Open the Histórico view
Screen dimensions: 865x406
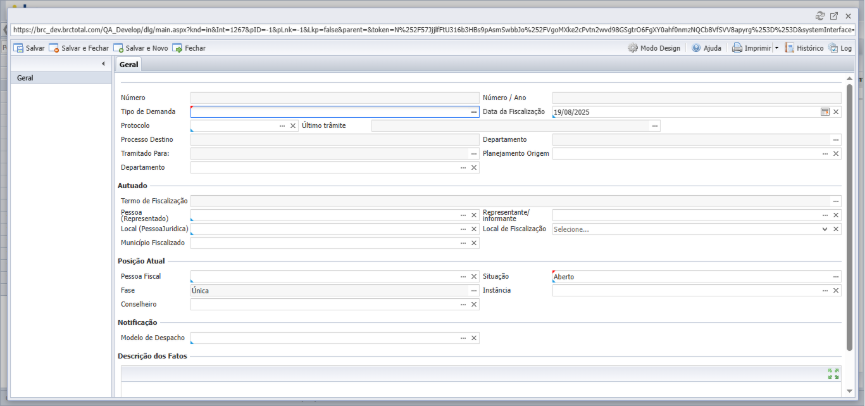click(x=804, y=49)
